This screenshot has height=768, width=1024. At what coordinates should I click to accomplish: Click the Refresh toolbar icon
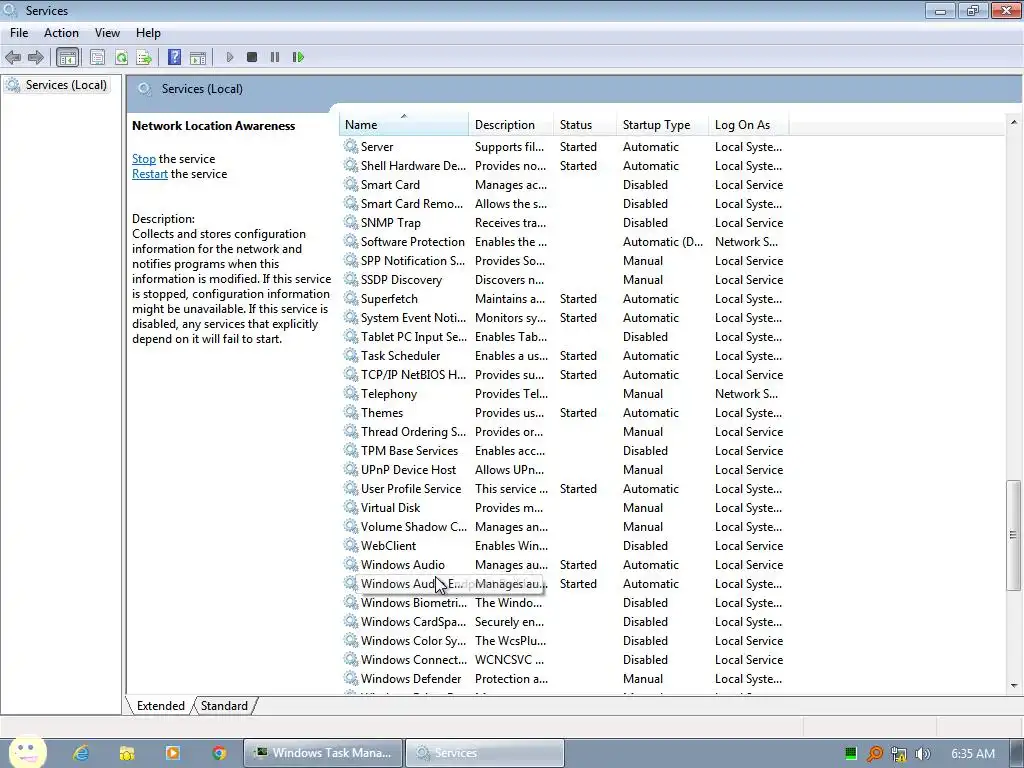pyautogui.click(x=121, y=57)
